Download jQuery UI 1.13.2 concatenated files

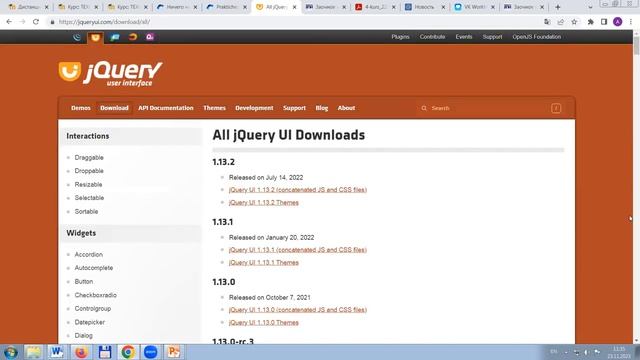[298, 190]
